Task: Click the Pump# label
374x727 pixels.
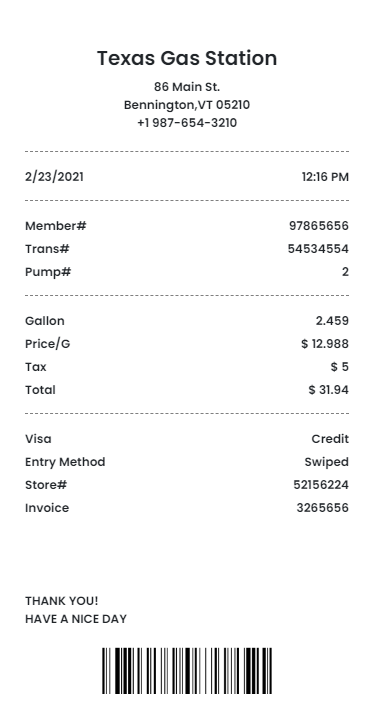Action: (48, 272)
